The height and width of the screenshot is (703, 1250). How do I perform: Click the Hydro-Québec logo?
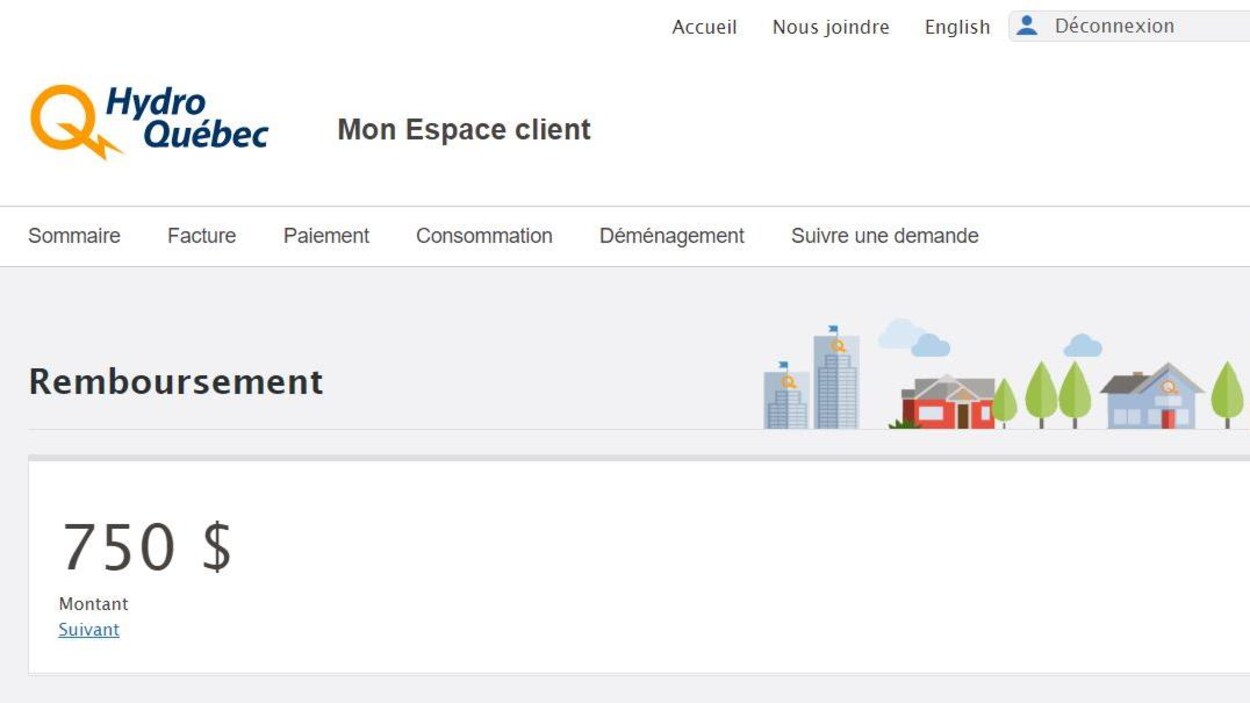(149, 122)
